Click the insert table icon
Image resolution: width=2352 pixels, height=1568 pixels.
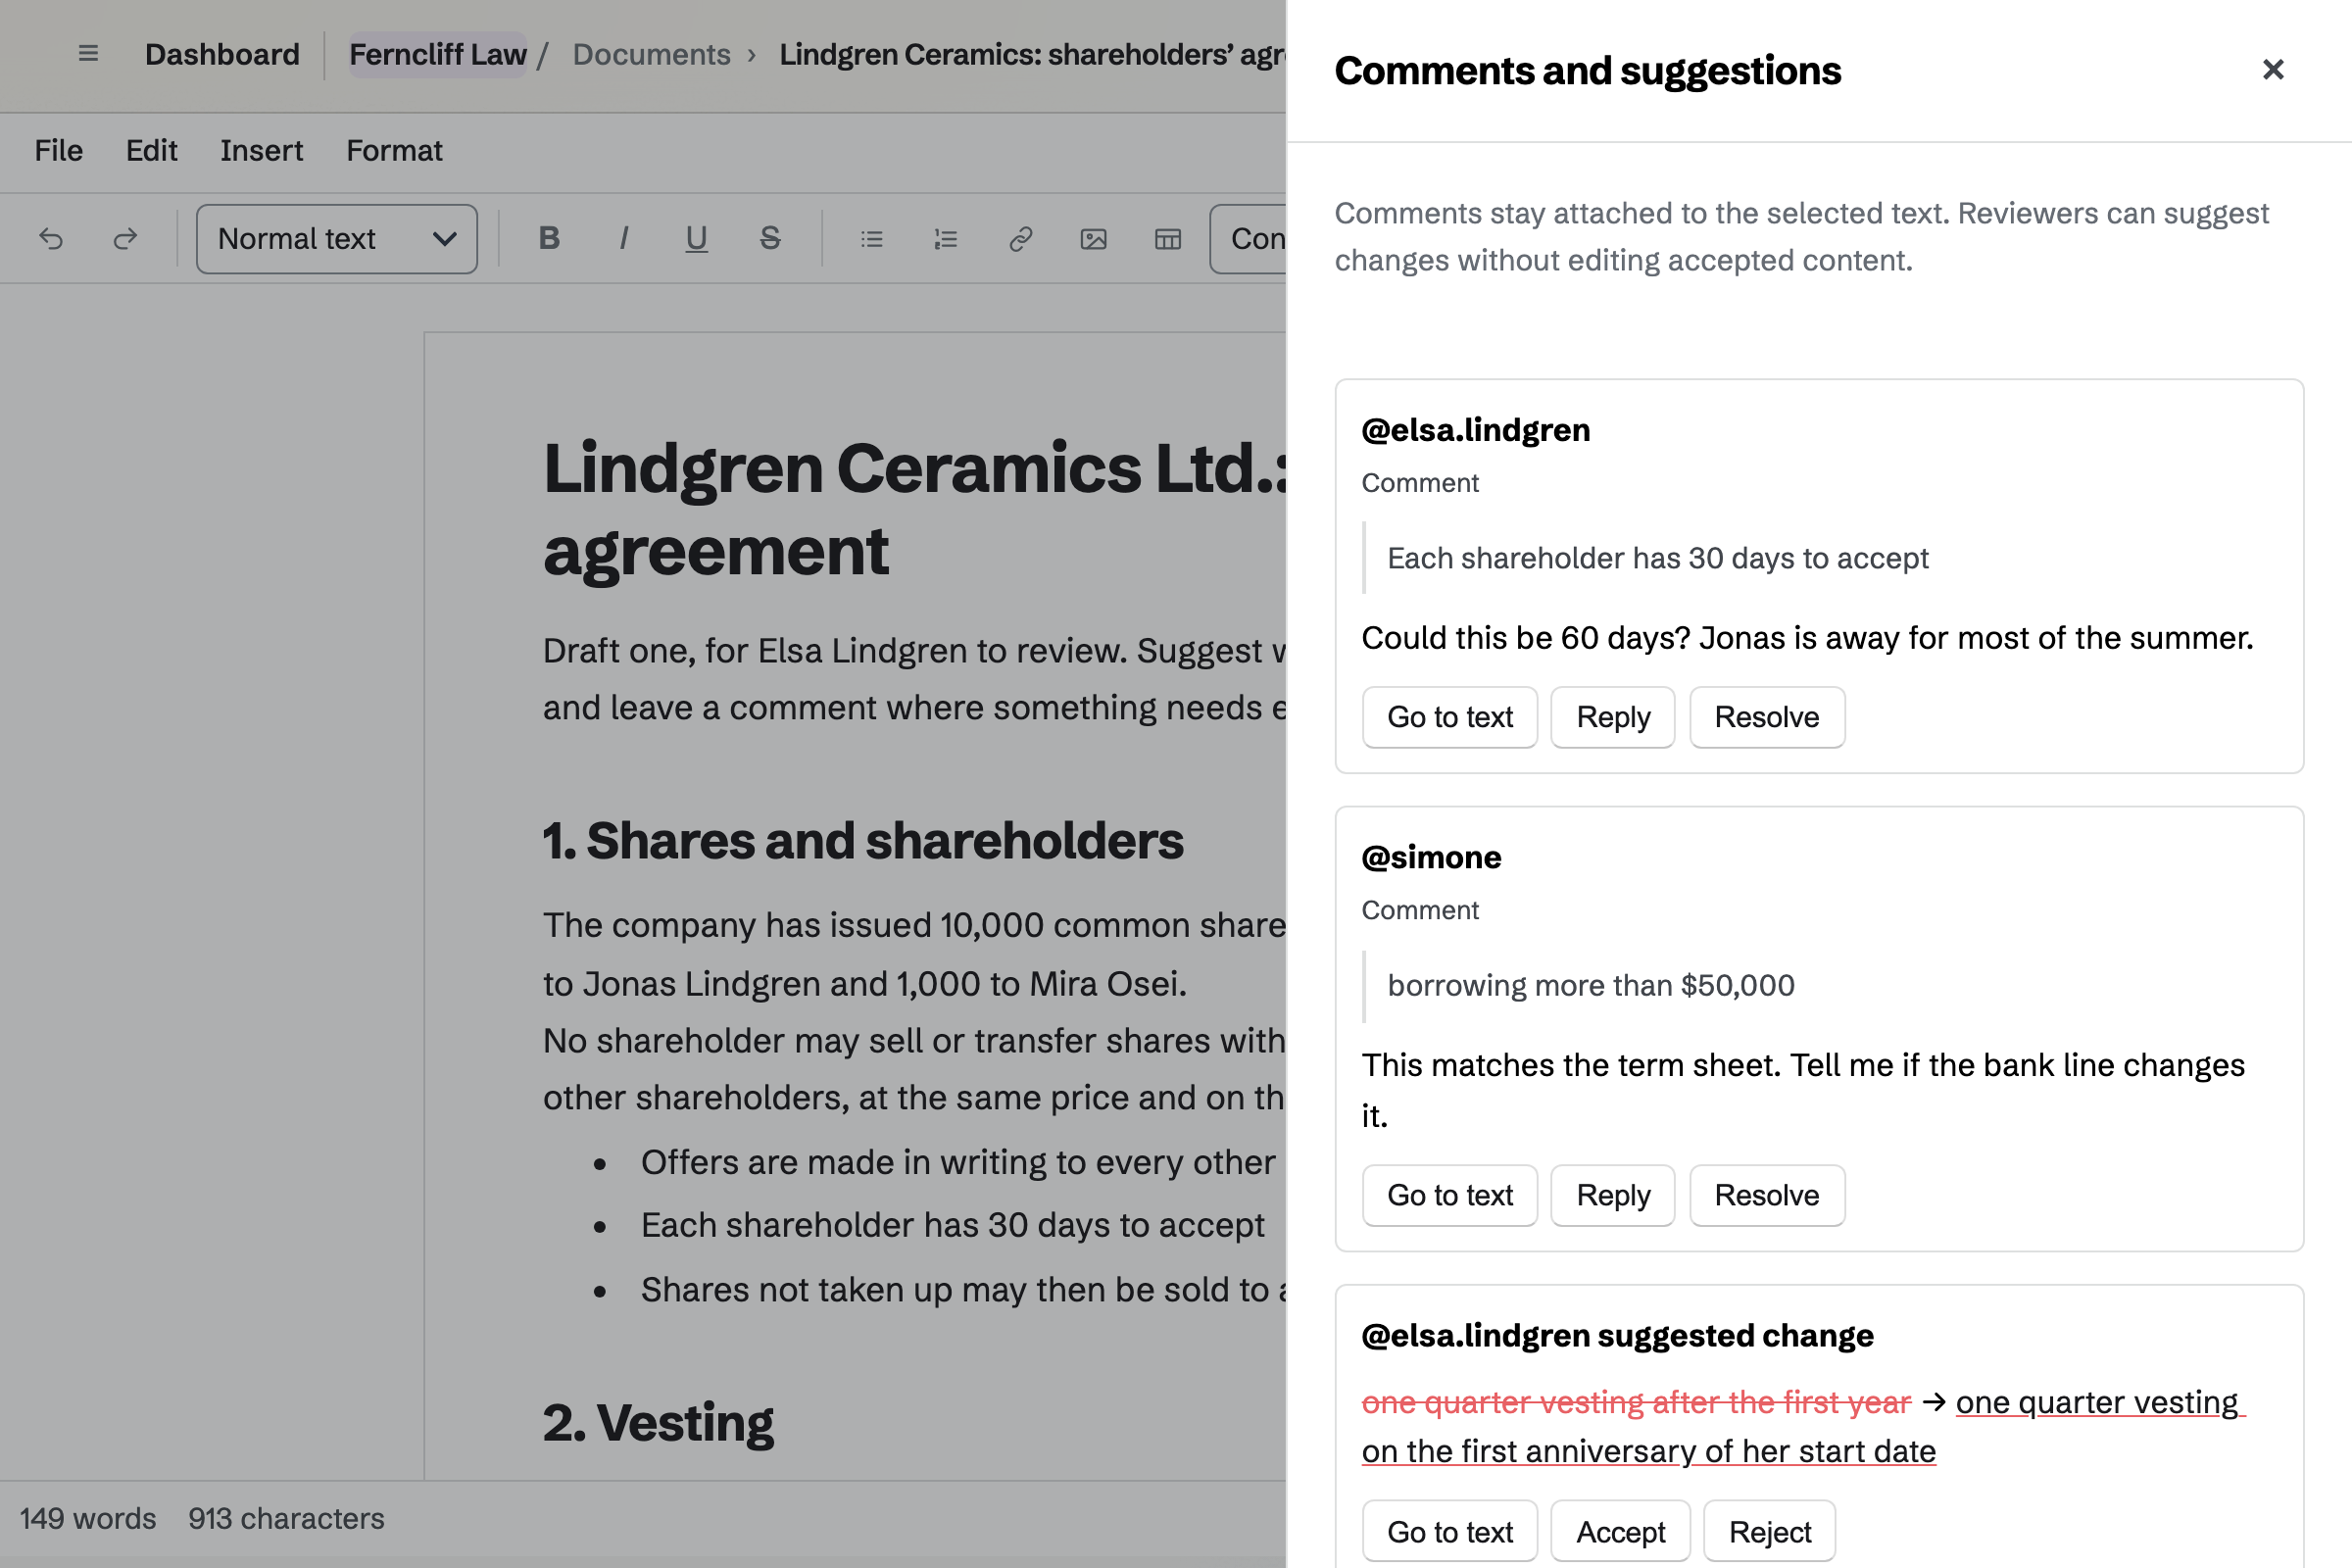click(1168, 239)
